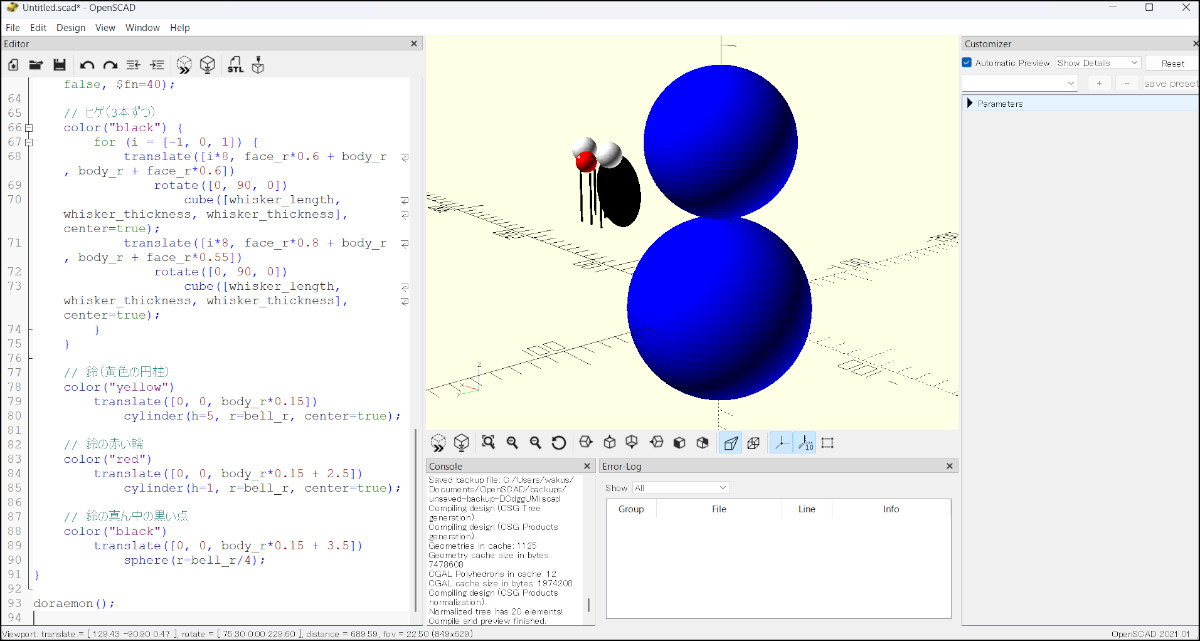
Task: Close the Error-Log panel
Action: pos(949,467)
